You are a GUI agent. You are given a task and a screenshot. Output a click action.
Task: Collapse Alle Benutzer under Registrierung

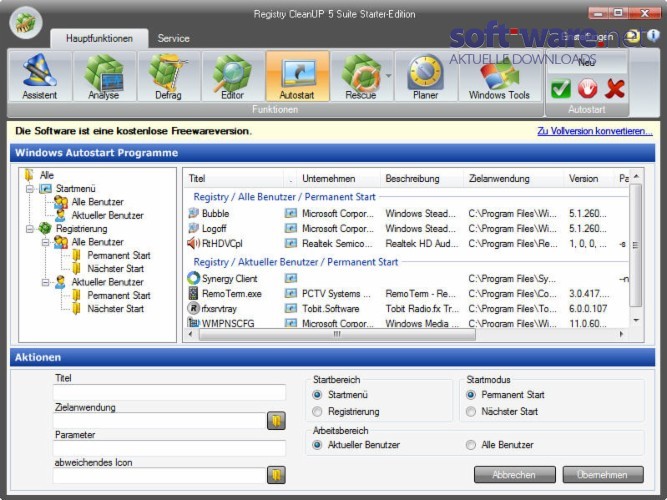[x=46, y=242]
